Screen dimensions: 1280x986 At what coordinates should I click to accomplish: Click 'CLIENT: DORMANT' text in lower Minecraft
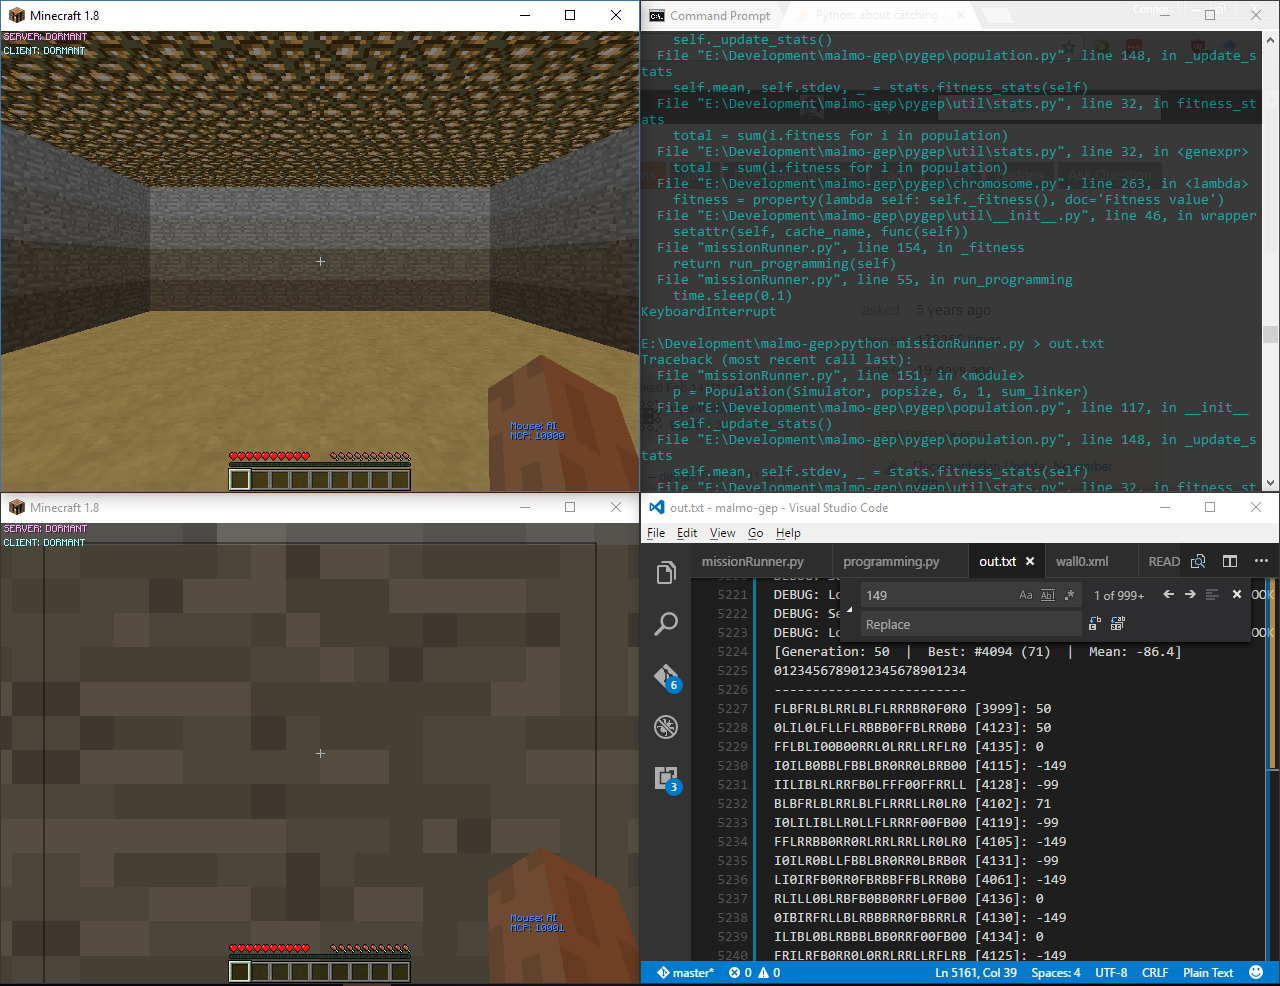[x=44, y=543]
